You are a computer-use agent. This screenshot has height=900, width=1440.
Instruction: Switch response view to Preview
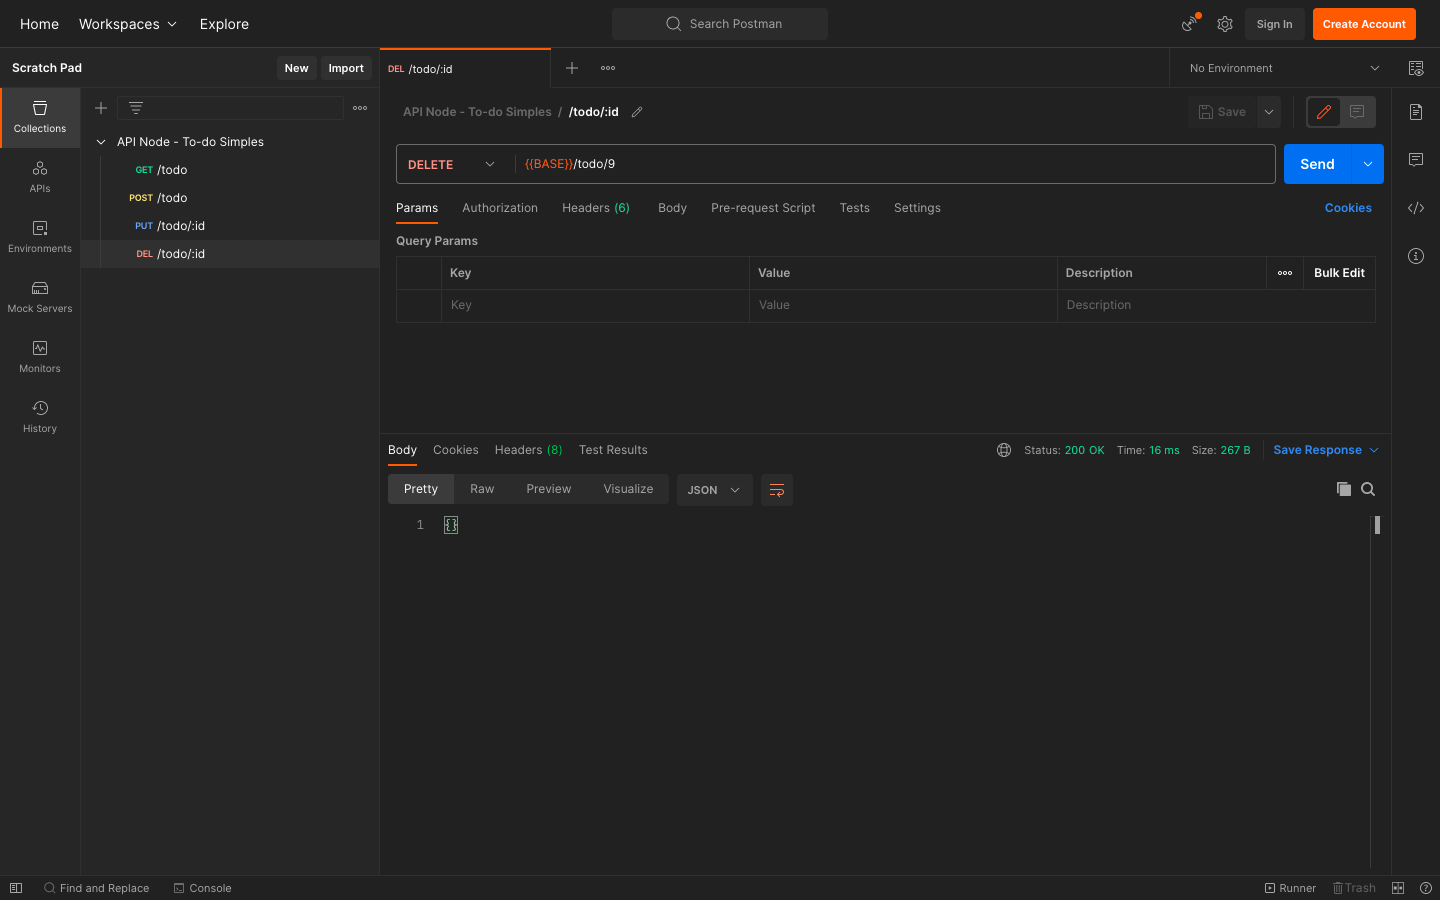[x=549, y=489]
